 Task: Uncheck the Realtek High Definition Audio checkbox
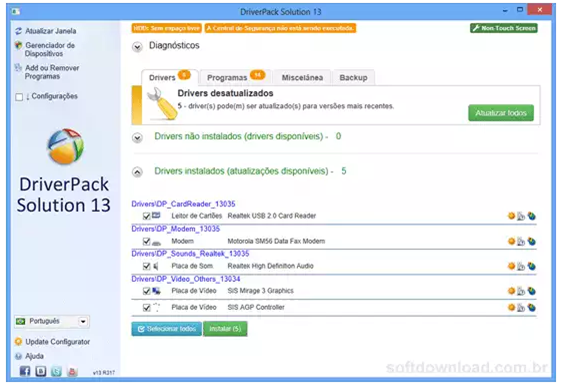coord(146,266)
